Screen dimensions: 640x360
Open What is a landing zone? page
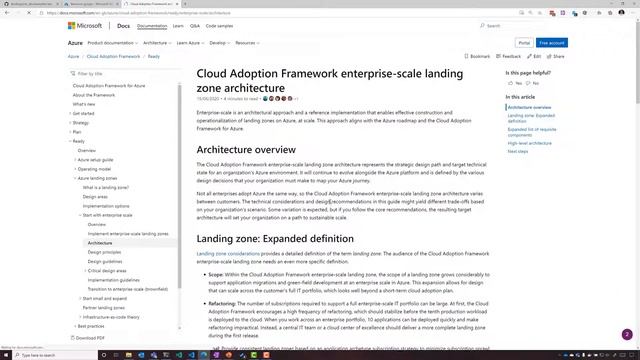point(106,188)
